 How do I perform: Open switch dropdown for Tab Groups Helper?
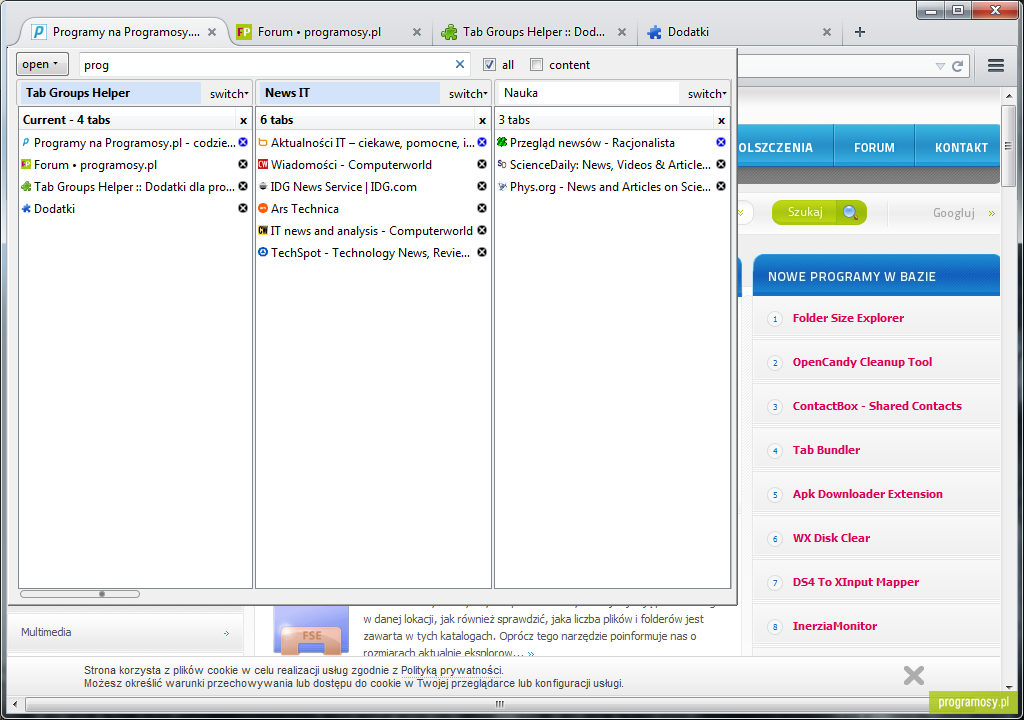click(229, 93)
